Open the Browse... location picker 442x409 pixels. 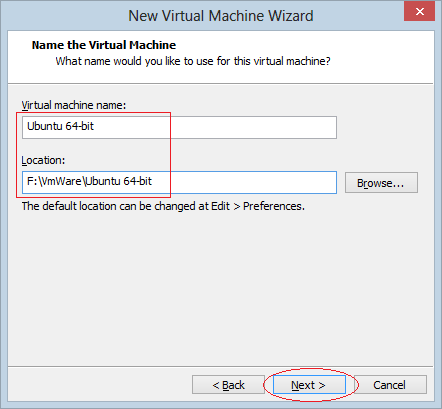381,183
